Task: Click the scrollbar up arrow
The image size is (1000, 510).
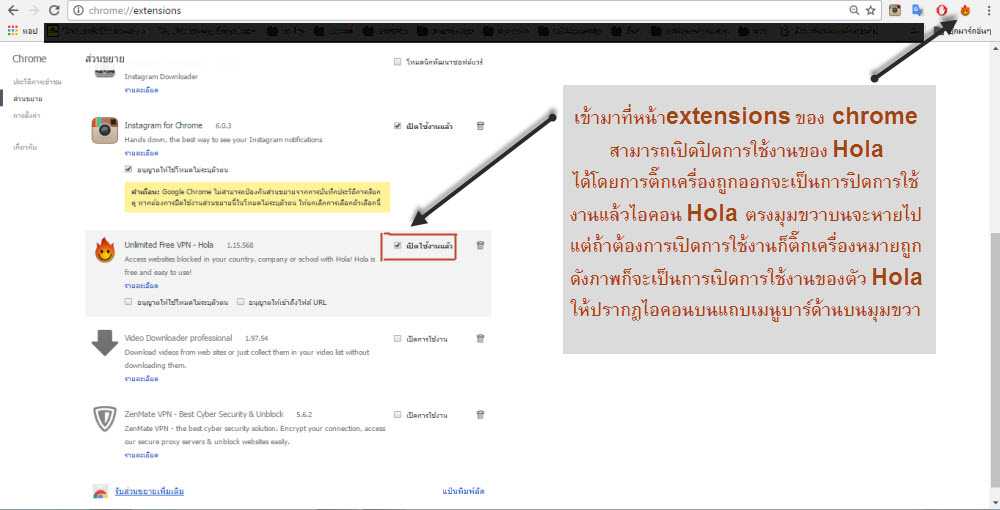Action: (994, 46)
